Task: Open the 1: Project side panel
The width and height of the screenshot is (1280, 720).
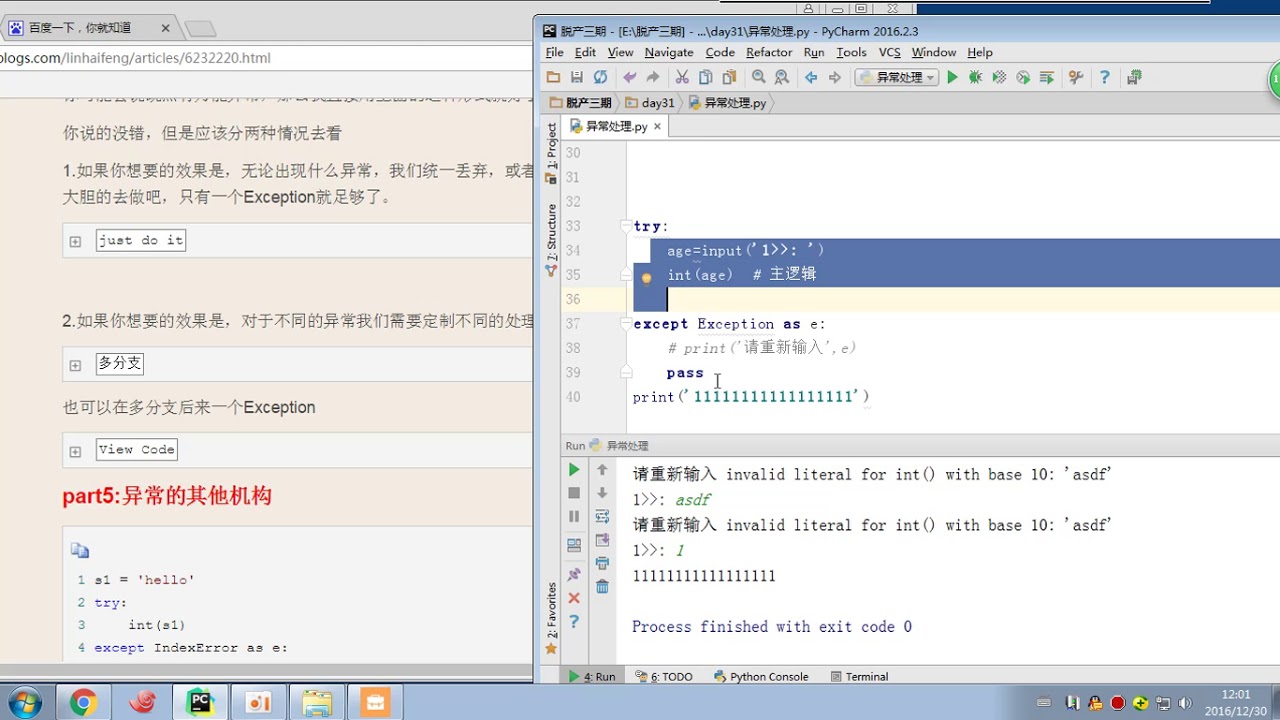Action: pyautogui.click(x=551, y=153)
